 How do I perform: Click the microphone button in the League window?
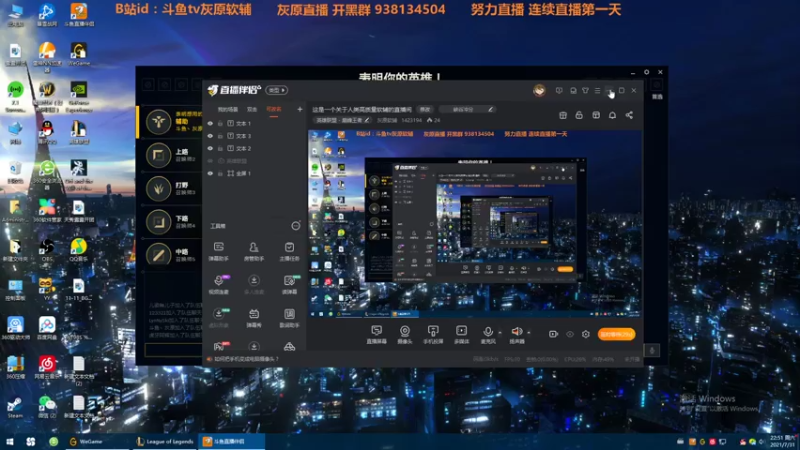(x=652, y=351)
